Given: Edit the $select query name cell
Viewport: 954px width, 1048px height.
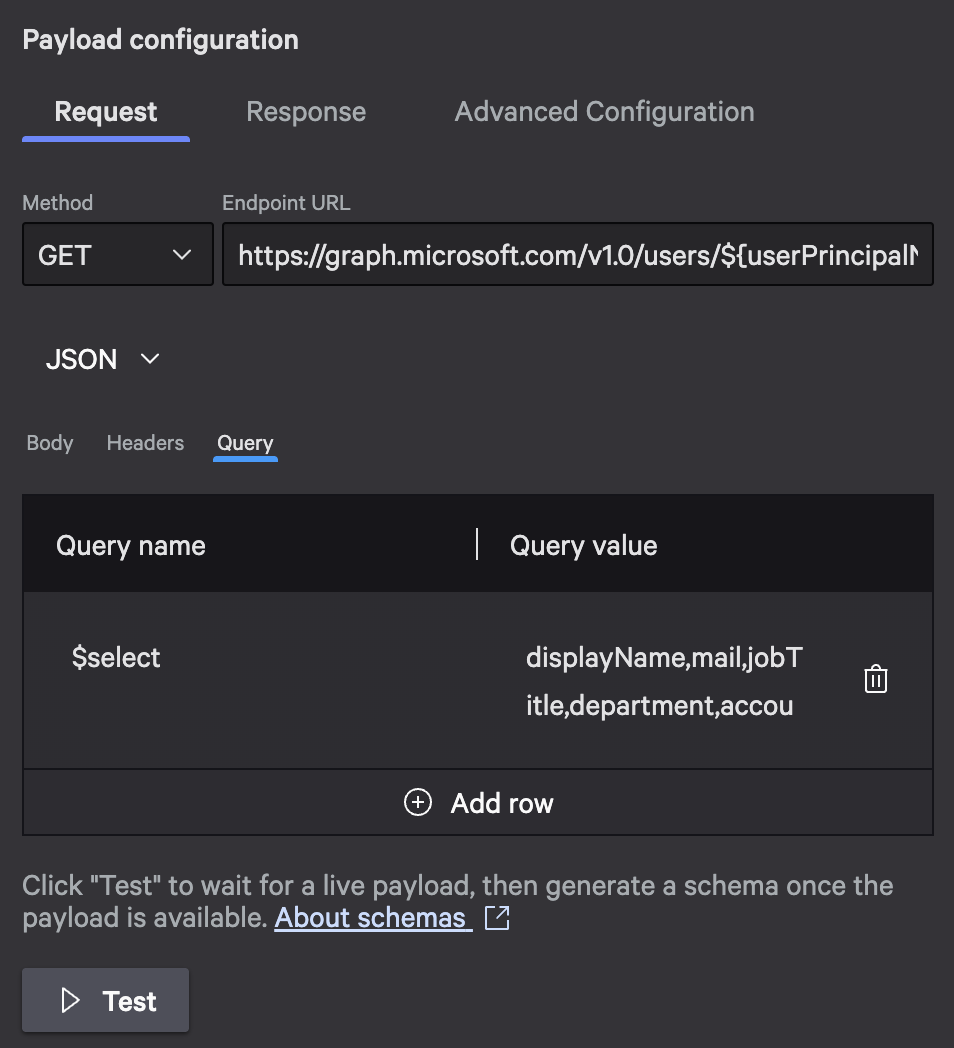Looking at the screenshot, I should 117,657.
